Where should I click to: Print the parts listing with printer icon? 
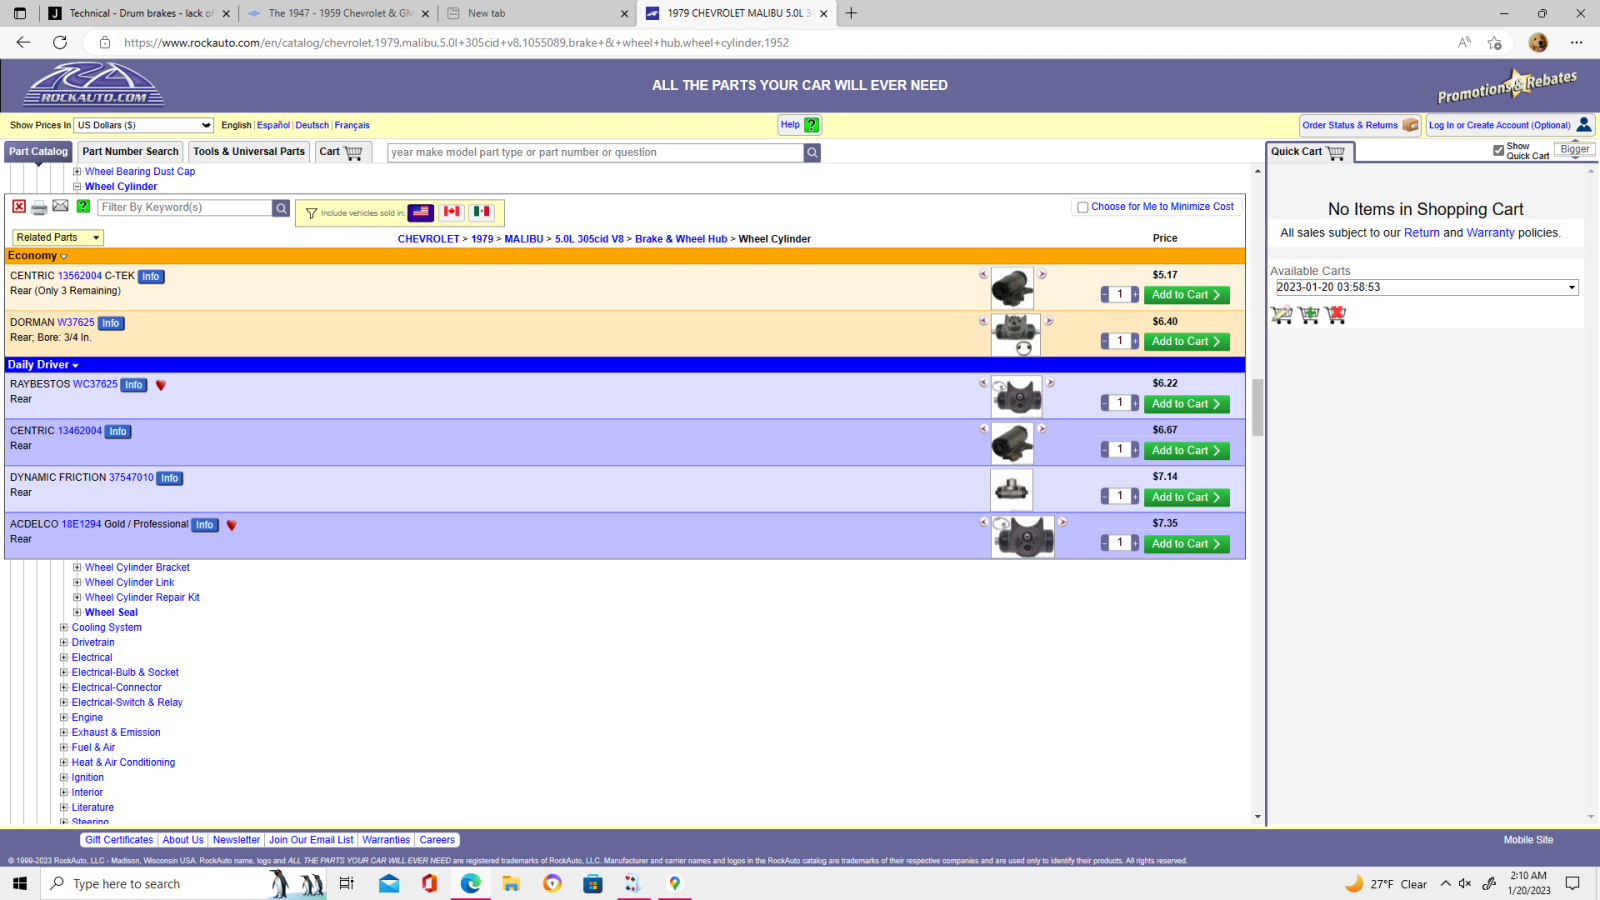pos(39,208)
